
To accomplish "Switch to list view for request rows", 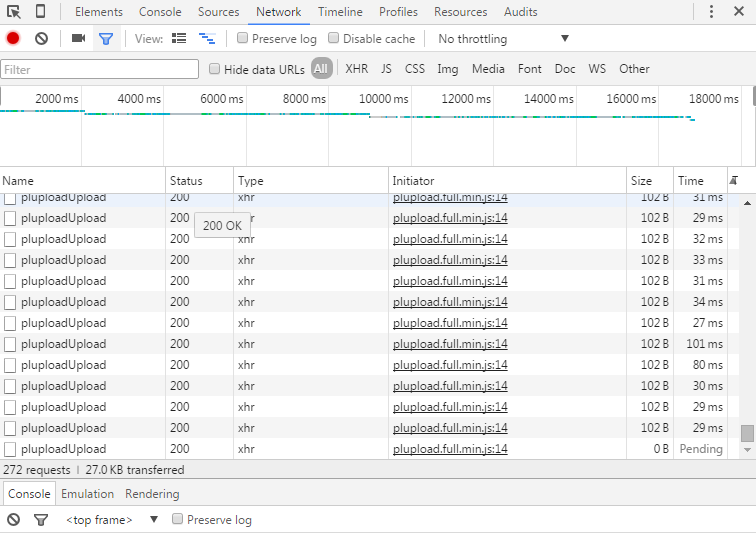I will [179, 39].
